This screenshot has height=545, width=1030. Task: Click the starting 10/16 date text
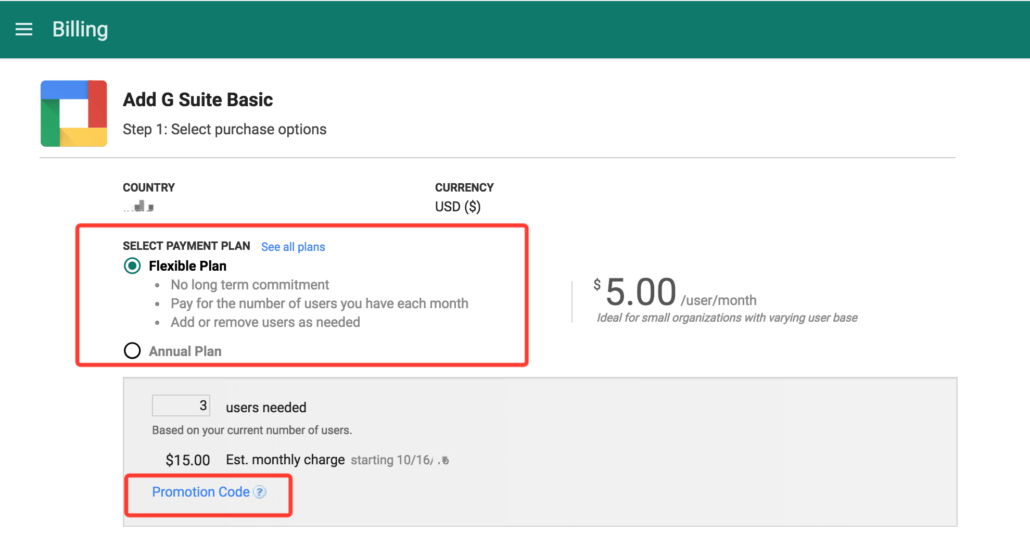click(x=400, y=460)
